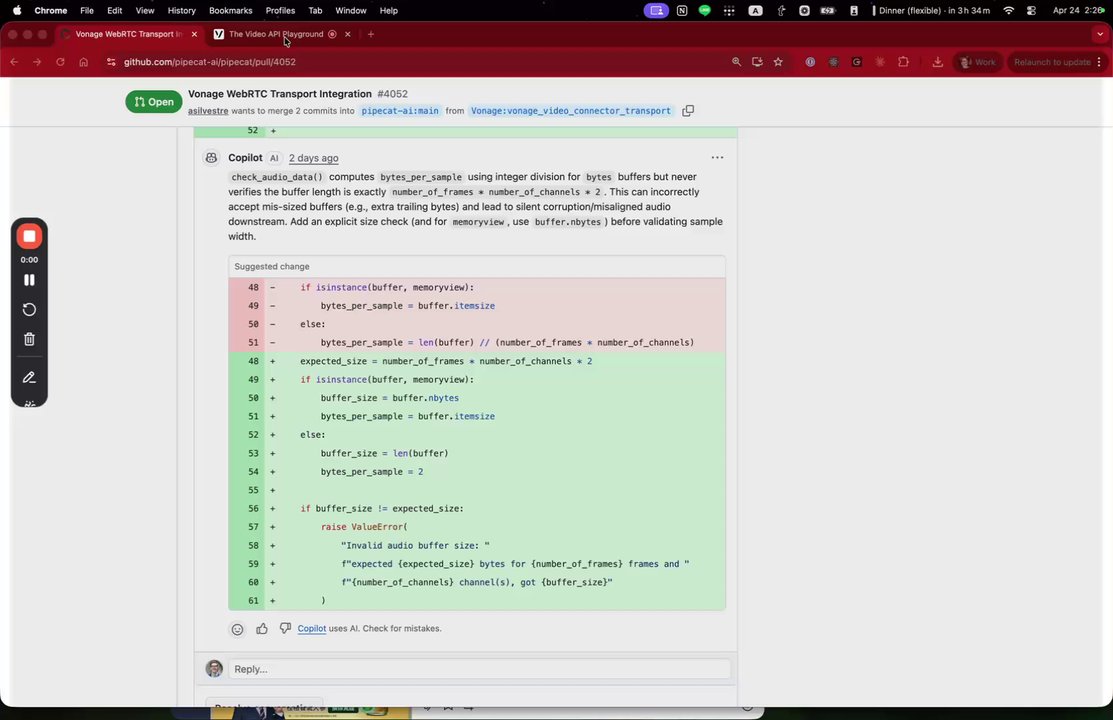Delete recording with the trash icon

[29, 339]
